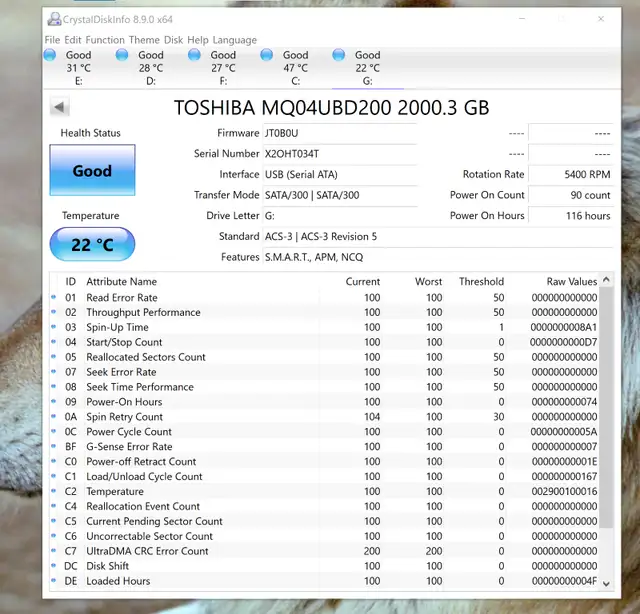Screen dimensions: 640x614
Task: Open the Language menu
Action: pyautogui.click(x=235, y=40)
